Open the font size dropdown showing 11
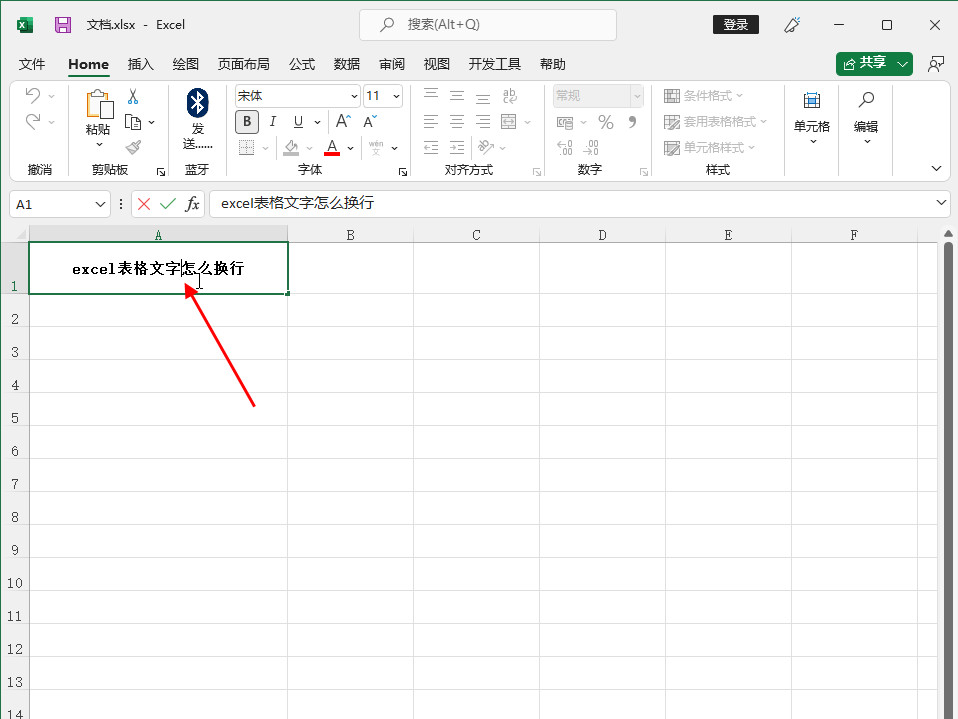 click(396, 97)
